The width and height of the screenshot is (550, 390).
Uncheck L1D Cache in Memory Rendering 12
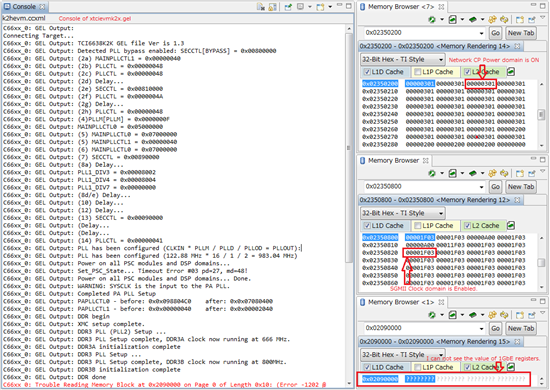(367, 226)
